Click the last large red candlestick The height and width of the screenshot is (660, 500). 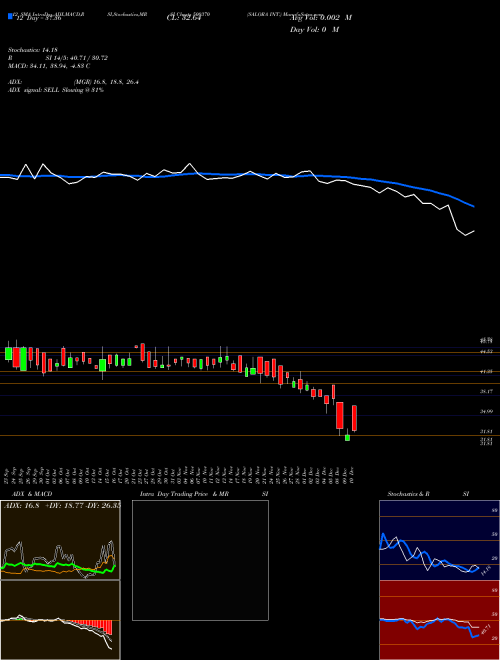click(354, 418)
